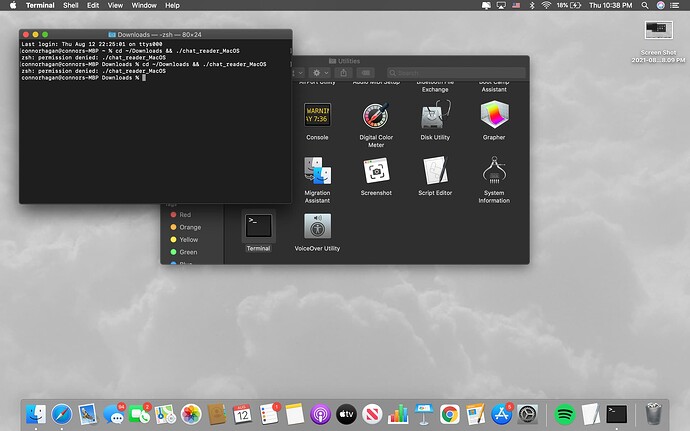This screenshot has width=690, height=431.
Task: Launch Spotify from the Dock
Action: coord(565,414)
